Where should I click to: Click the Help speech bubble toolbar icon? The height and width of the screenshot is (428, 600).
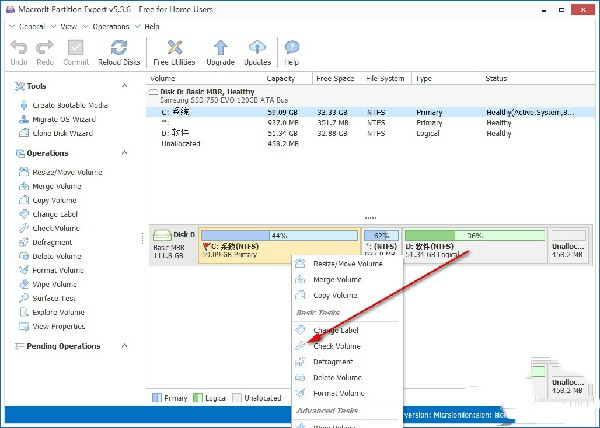(292, 51)
